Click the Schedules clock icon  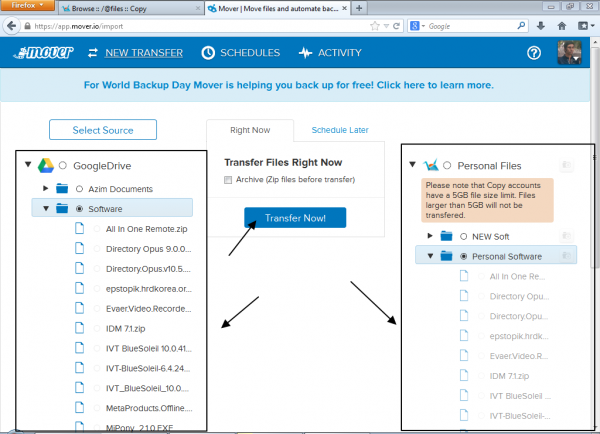(208, 53)
